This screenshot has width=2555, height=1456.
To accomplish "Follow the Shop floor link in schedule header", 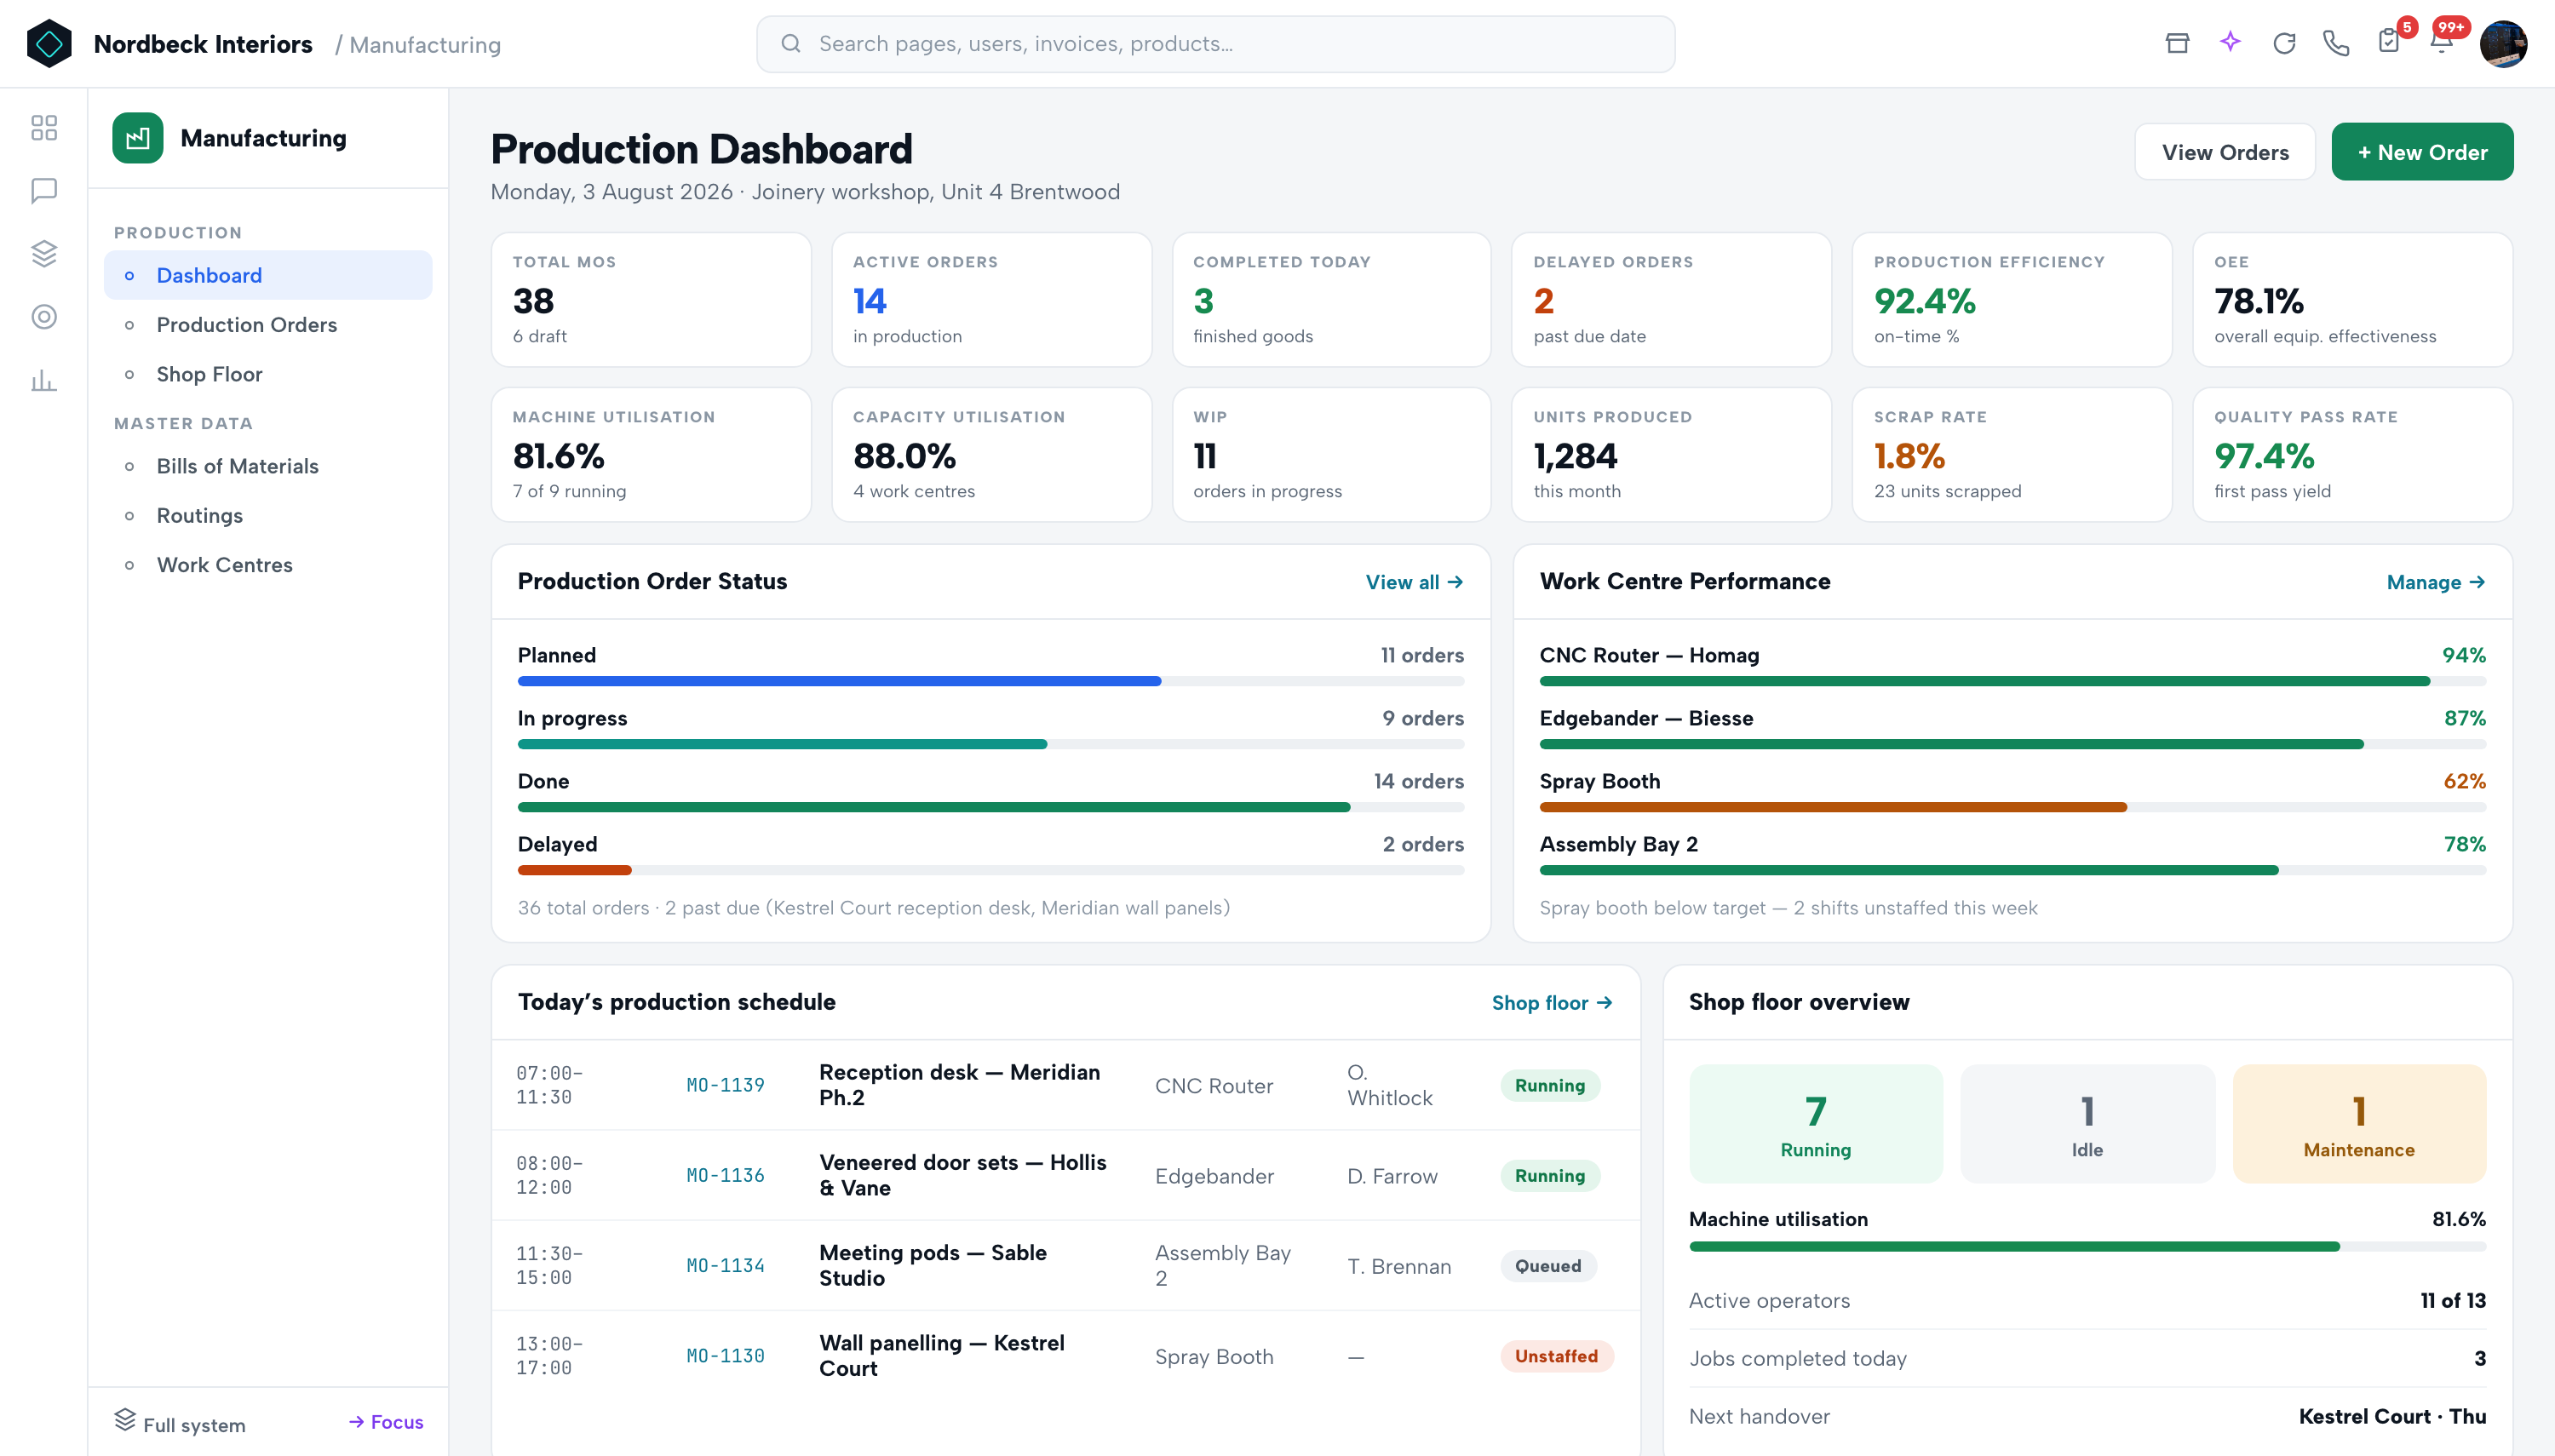I will point(1552,1002).
